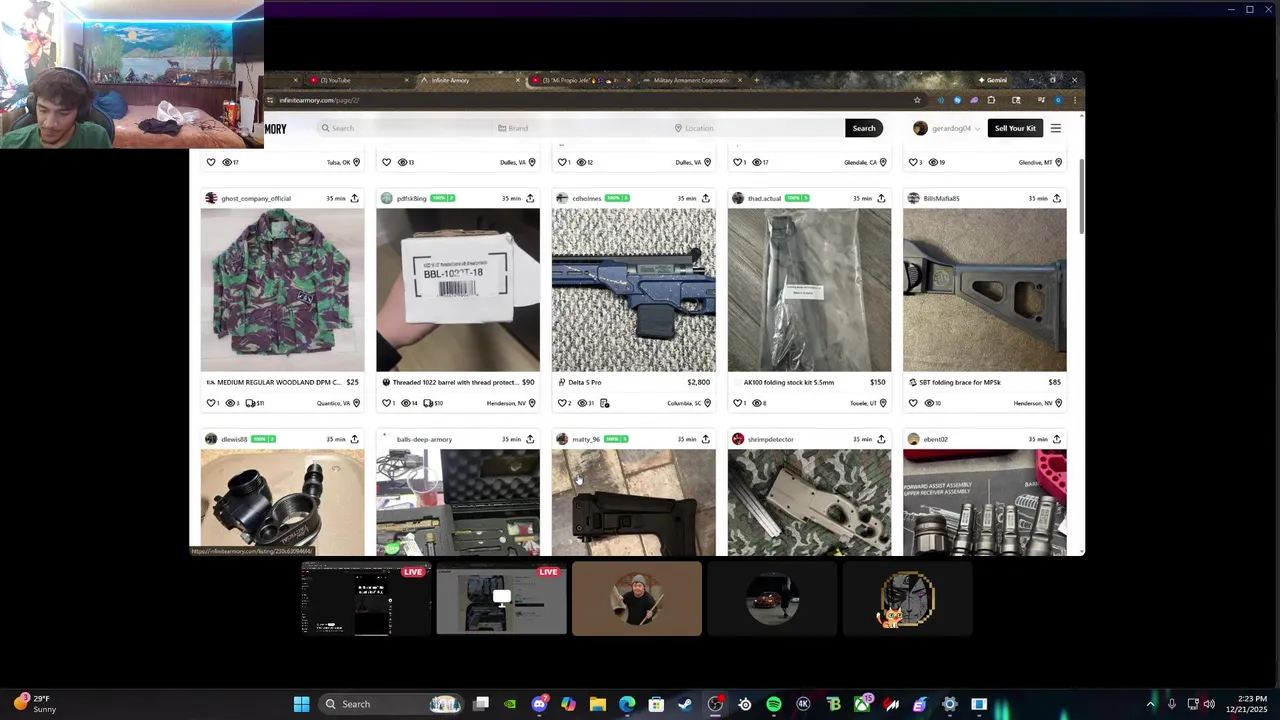Image resolution: width=1280 pixels, height=720 pixels.
Task: Open the MP5k folding brace photo
Action: click(985, 290)
